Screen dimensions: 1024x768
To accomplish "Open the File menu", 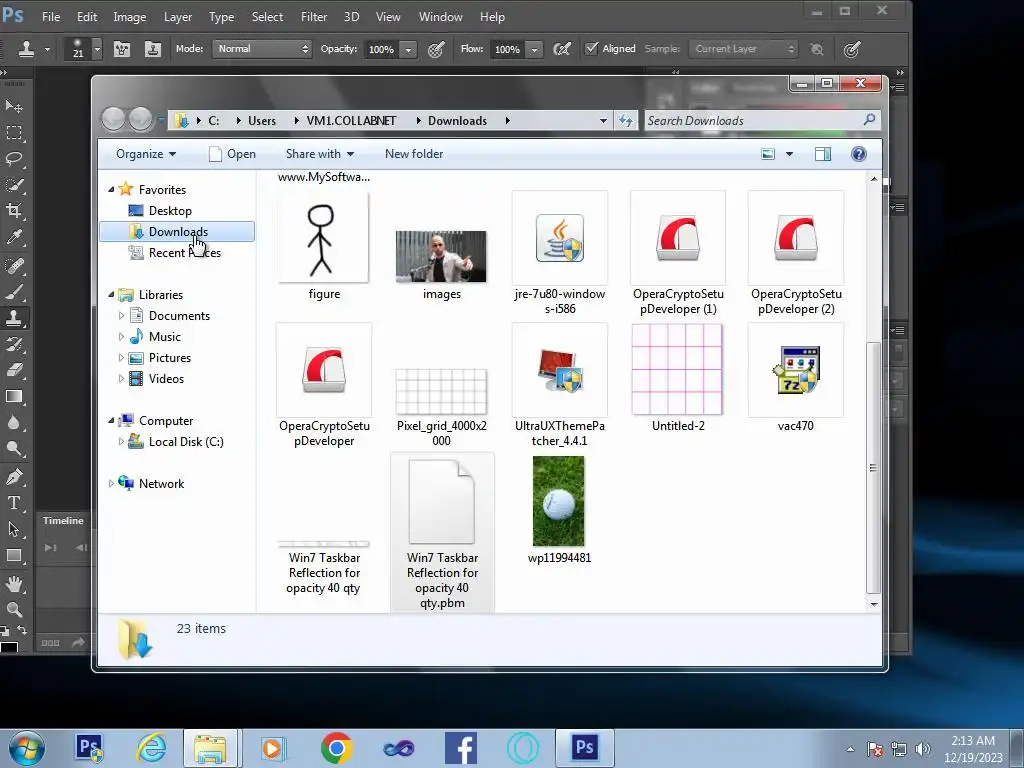I will [51, 17].
